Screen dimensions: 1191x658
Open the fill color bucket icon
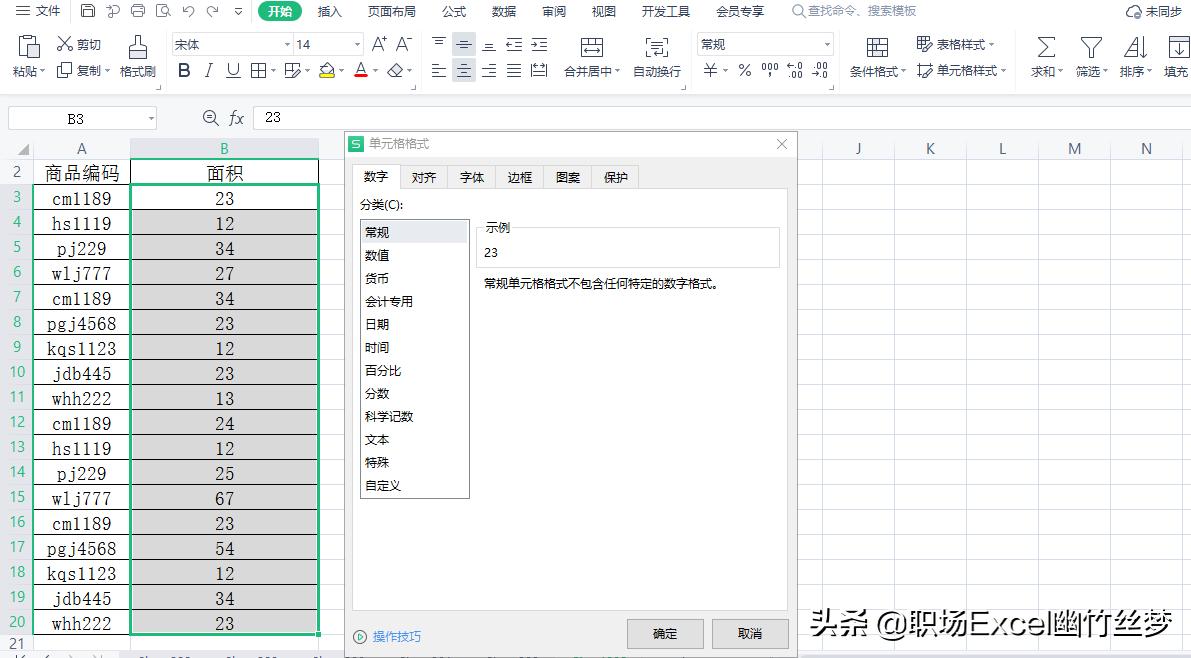(x=328, y=70)
